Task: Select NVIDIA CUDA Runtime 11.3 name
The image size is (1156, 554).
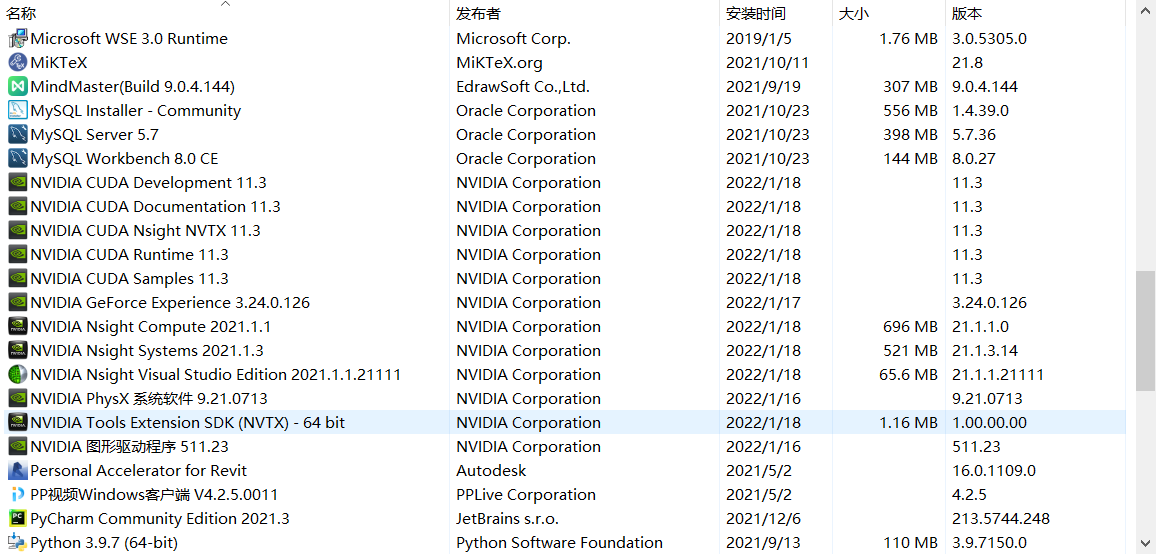Action: pyautogui.click(x=129, y=255)
